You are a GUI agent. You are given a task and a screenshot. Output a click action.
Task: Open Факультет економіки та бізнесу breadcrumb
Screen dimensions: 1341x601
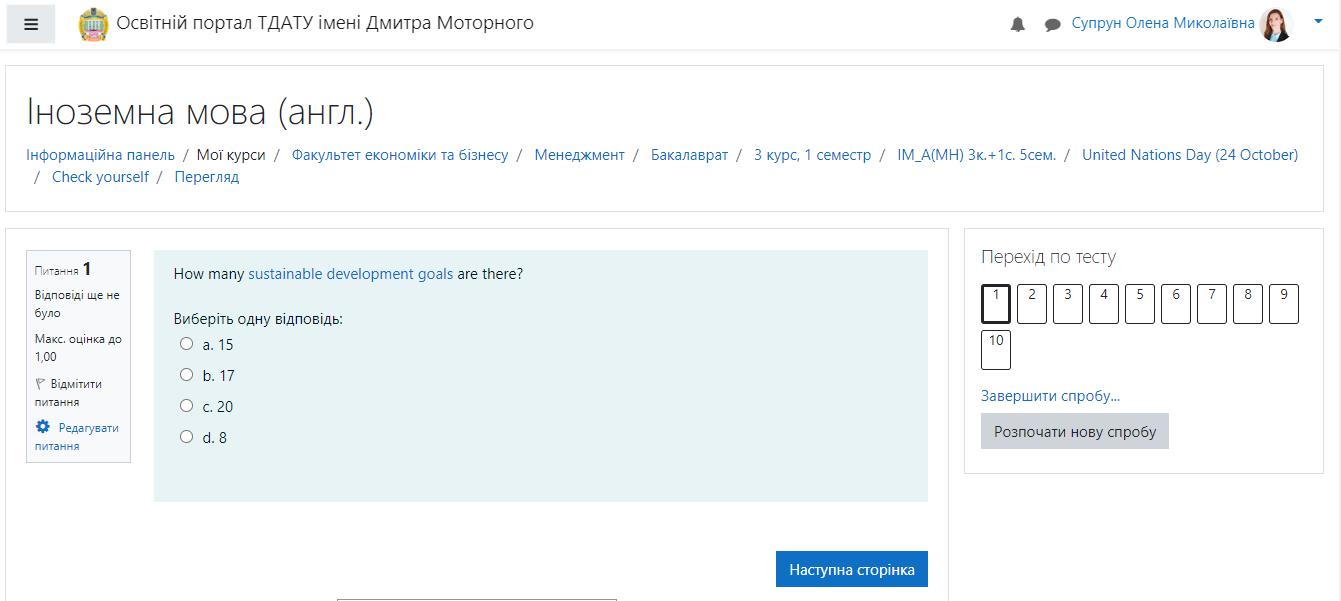(x=400, y=155)
